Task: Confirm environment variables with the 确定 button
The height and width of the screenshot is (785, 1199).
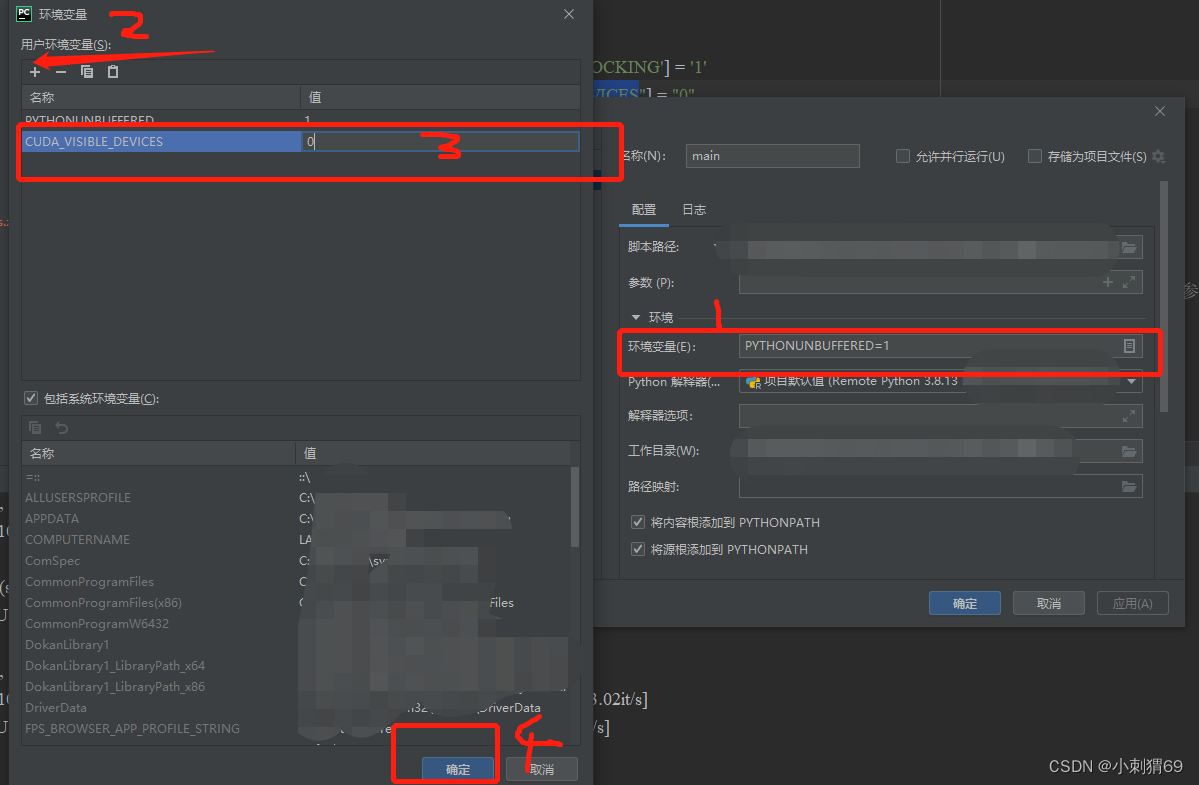Action: point(458,769)
